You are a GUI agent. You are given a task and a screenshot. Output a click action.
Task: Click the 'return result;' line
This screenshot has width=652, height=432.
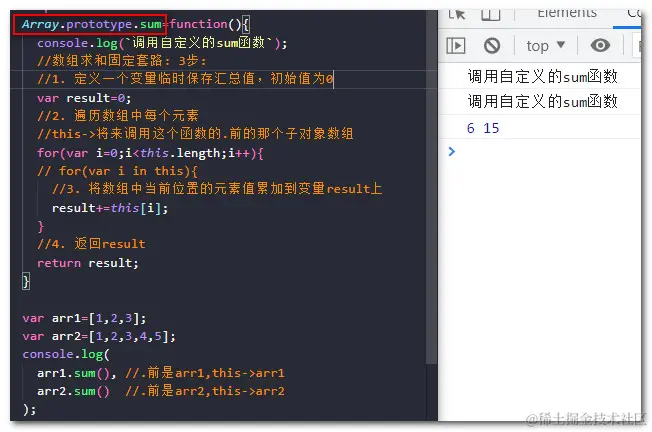pos(87,263)
